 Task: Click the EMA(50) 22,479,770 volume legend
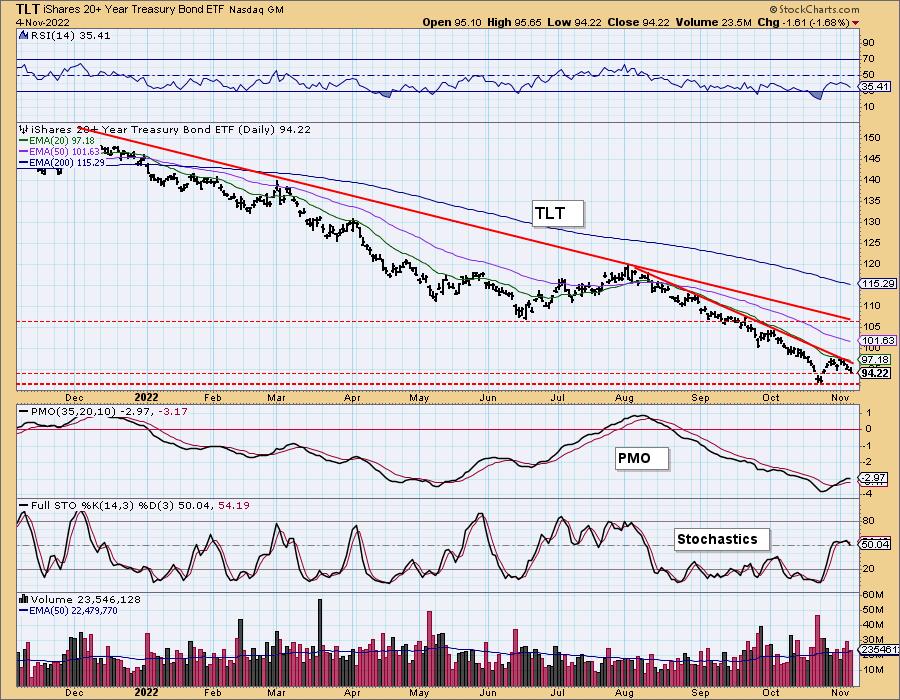point(68,610)
